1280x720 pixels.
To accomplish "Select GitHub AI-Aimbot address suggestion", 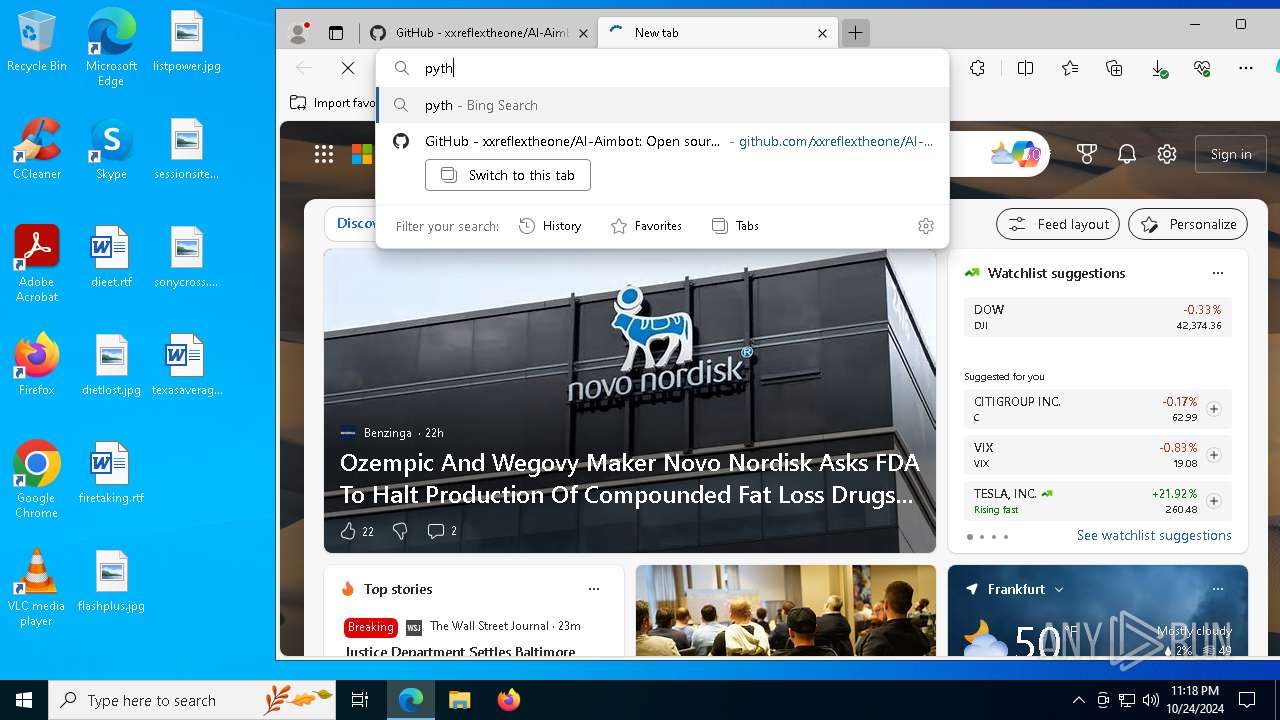I will coord(662,141).
